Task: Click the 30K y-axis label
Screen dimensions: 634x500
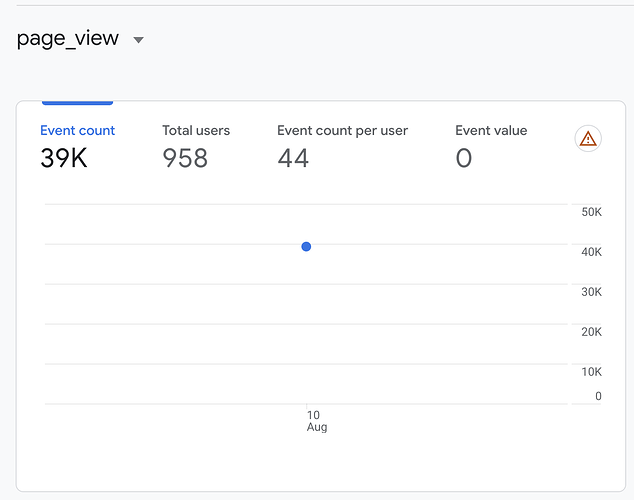Action: (x=592, y=292)
